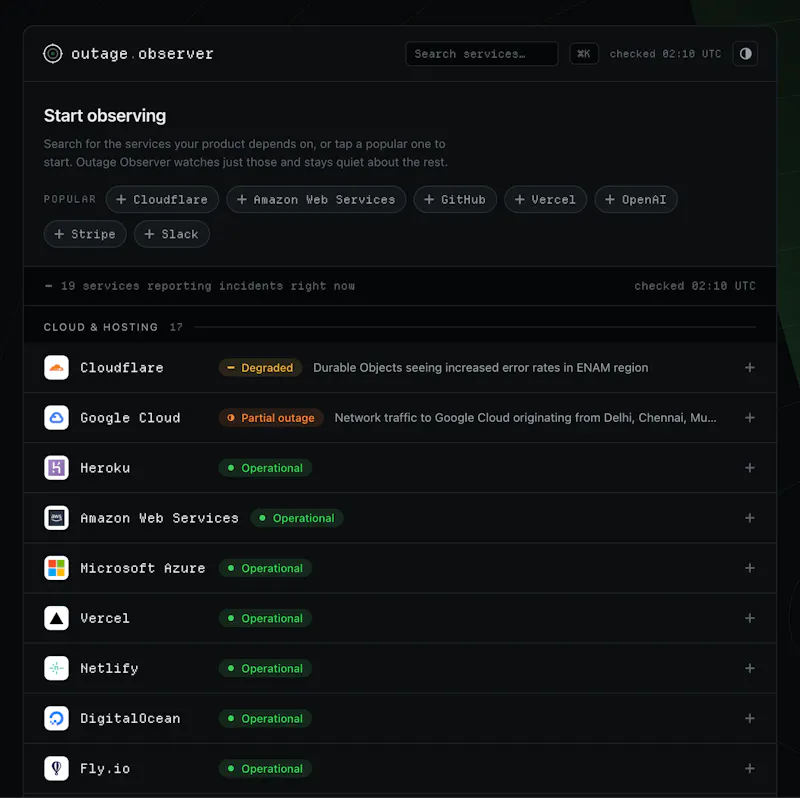Click the Partial outage badge for Google Cloud
The image size is (800, 798).
pyautogui.click(x=271, y=417)
